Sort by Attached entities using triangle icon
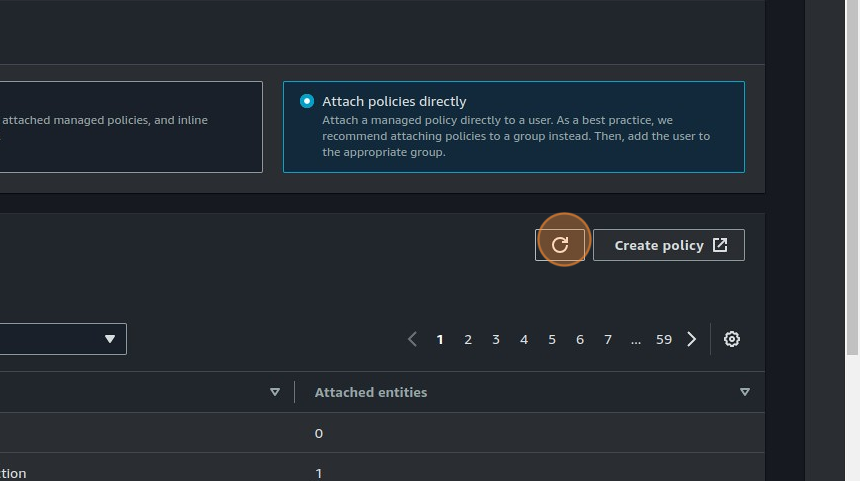 tap(744, 392)
